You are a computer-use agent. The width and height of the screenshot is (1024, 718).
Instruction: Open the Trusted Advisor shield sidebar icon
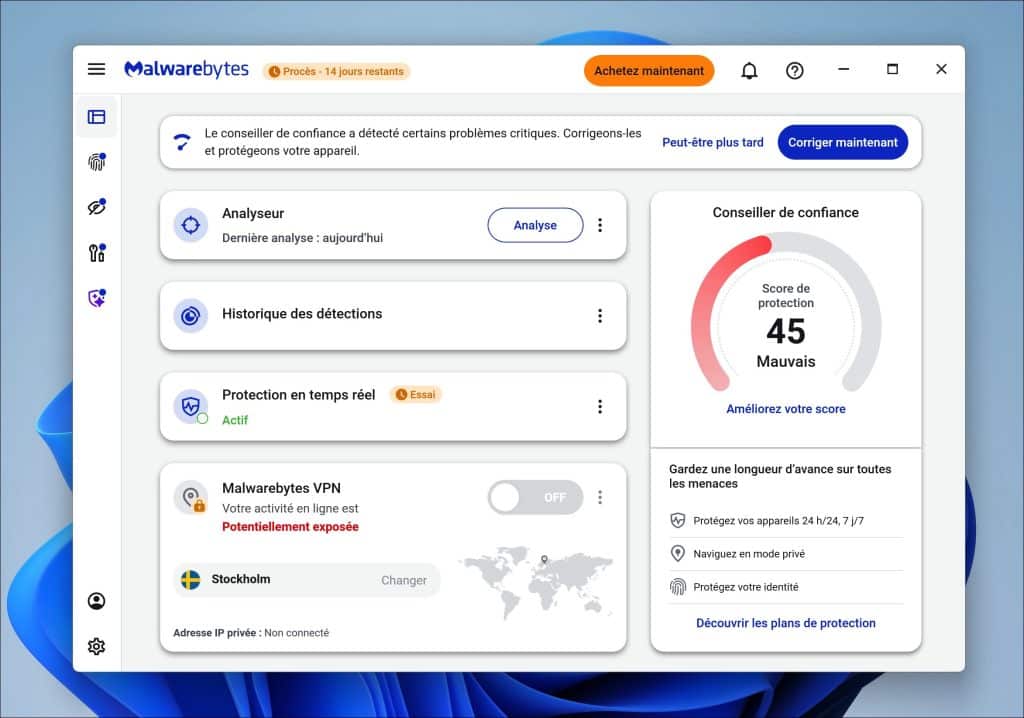tap(96, 298)
